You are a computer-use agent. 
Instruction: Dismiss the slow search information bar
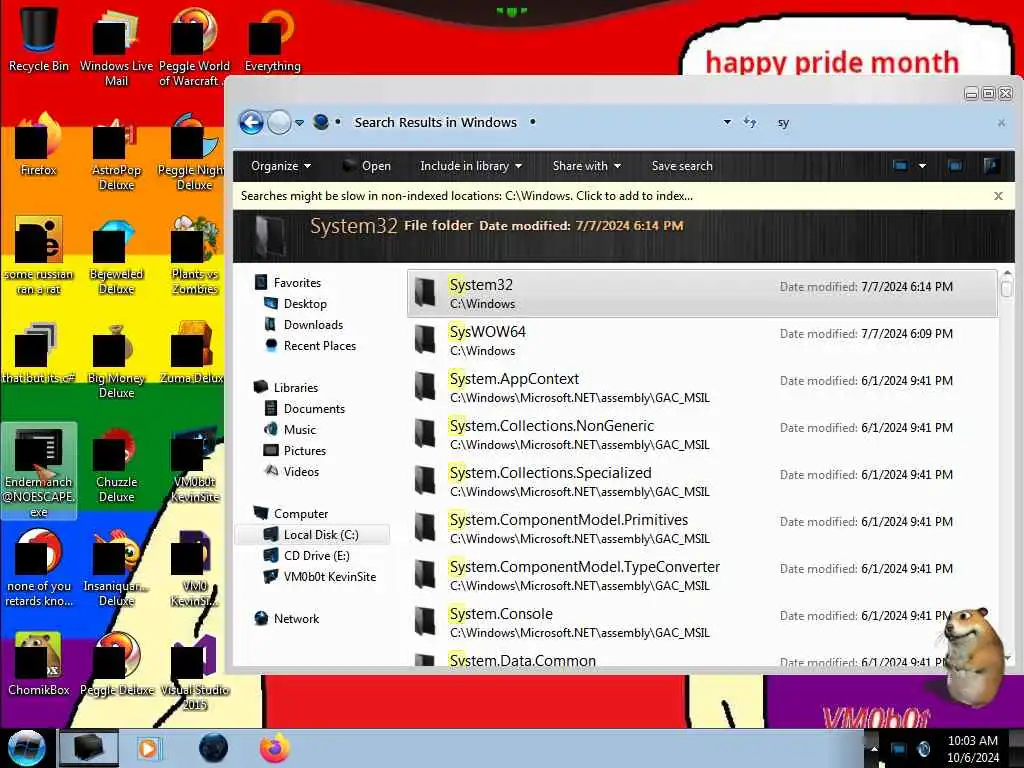tap(998, 196)
